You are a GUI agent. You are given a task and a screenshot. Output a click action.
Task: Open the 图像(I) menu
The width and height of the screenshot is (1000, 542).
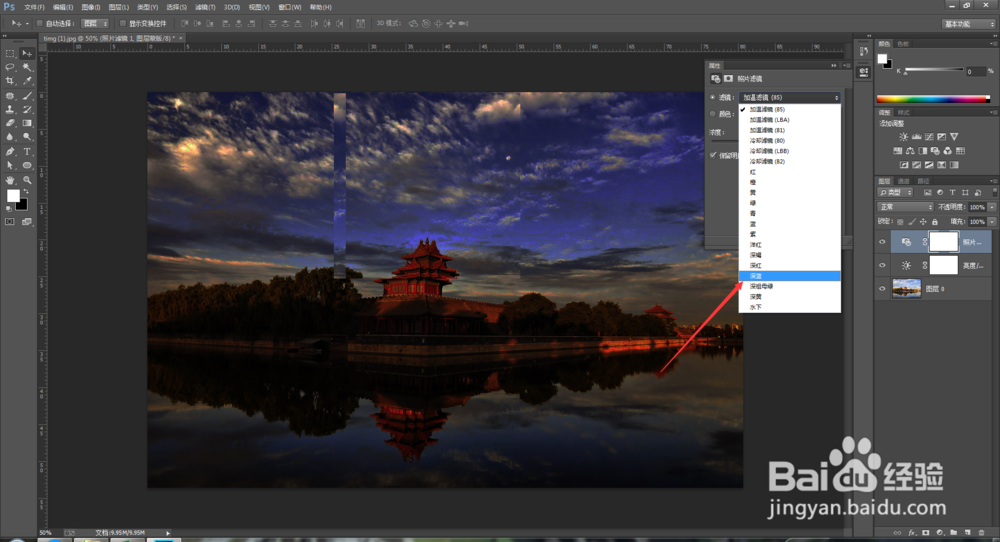pos(91,7)
